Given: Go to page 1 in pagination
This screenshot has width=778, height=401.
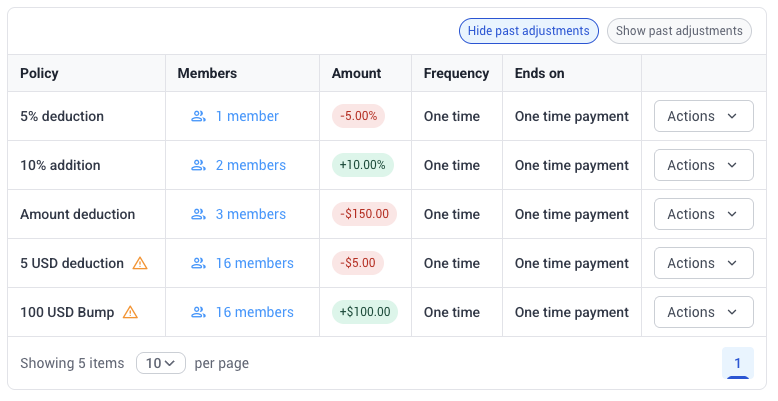Looking at the screenshot, I should 737,363.
